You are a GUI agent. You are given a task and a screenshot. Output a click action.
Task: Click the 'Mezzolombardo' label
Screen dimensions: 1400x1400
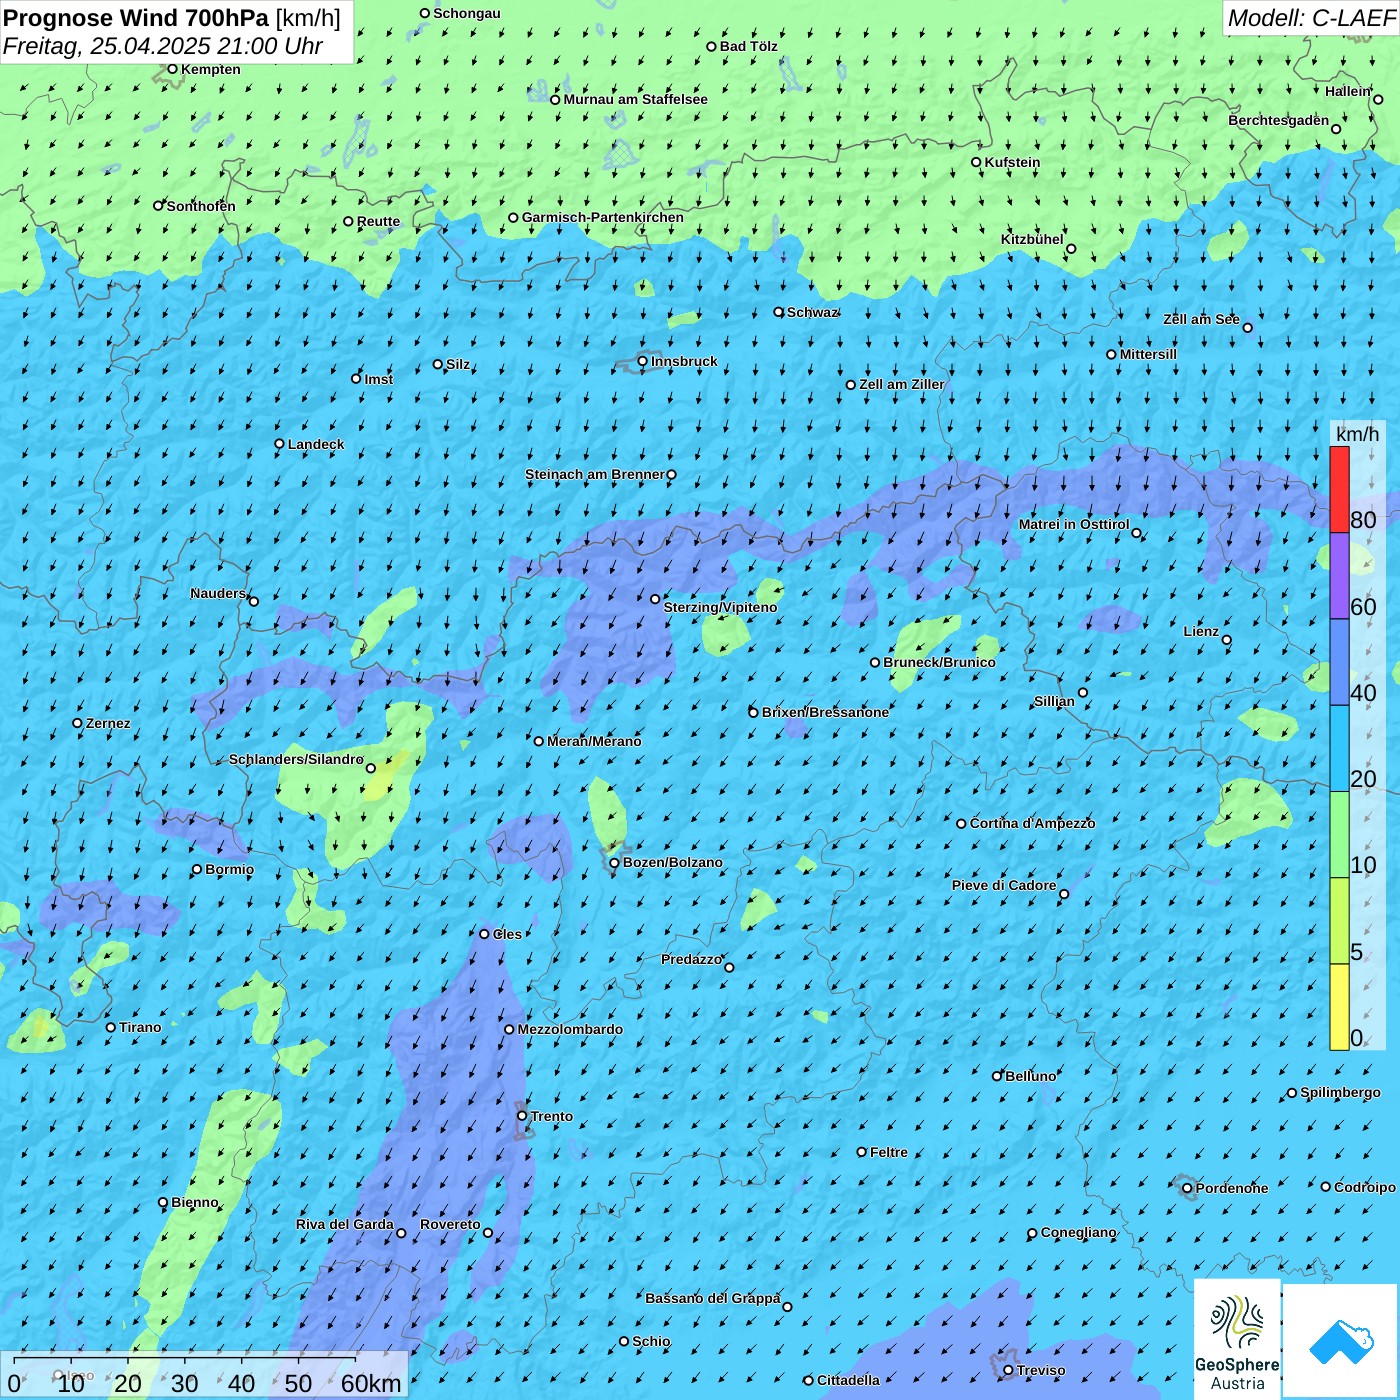pos(570,1029)
